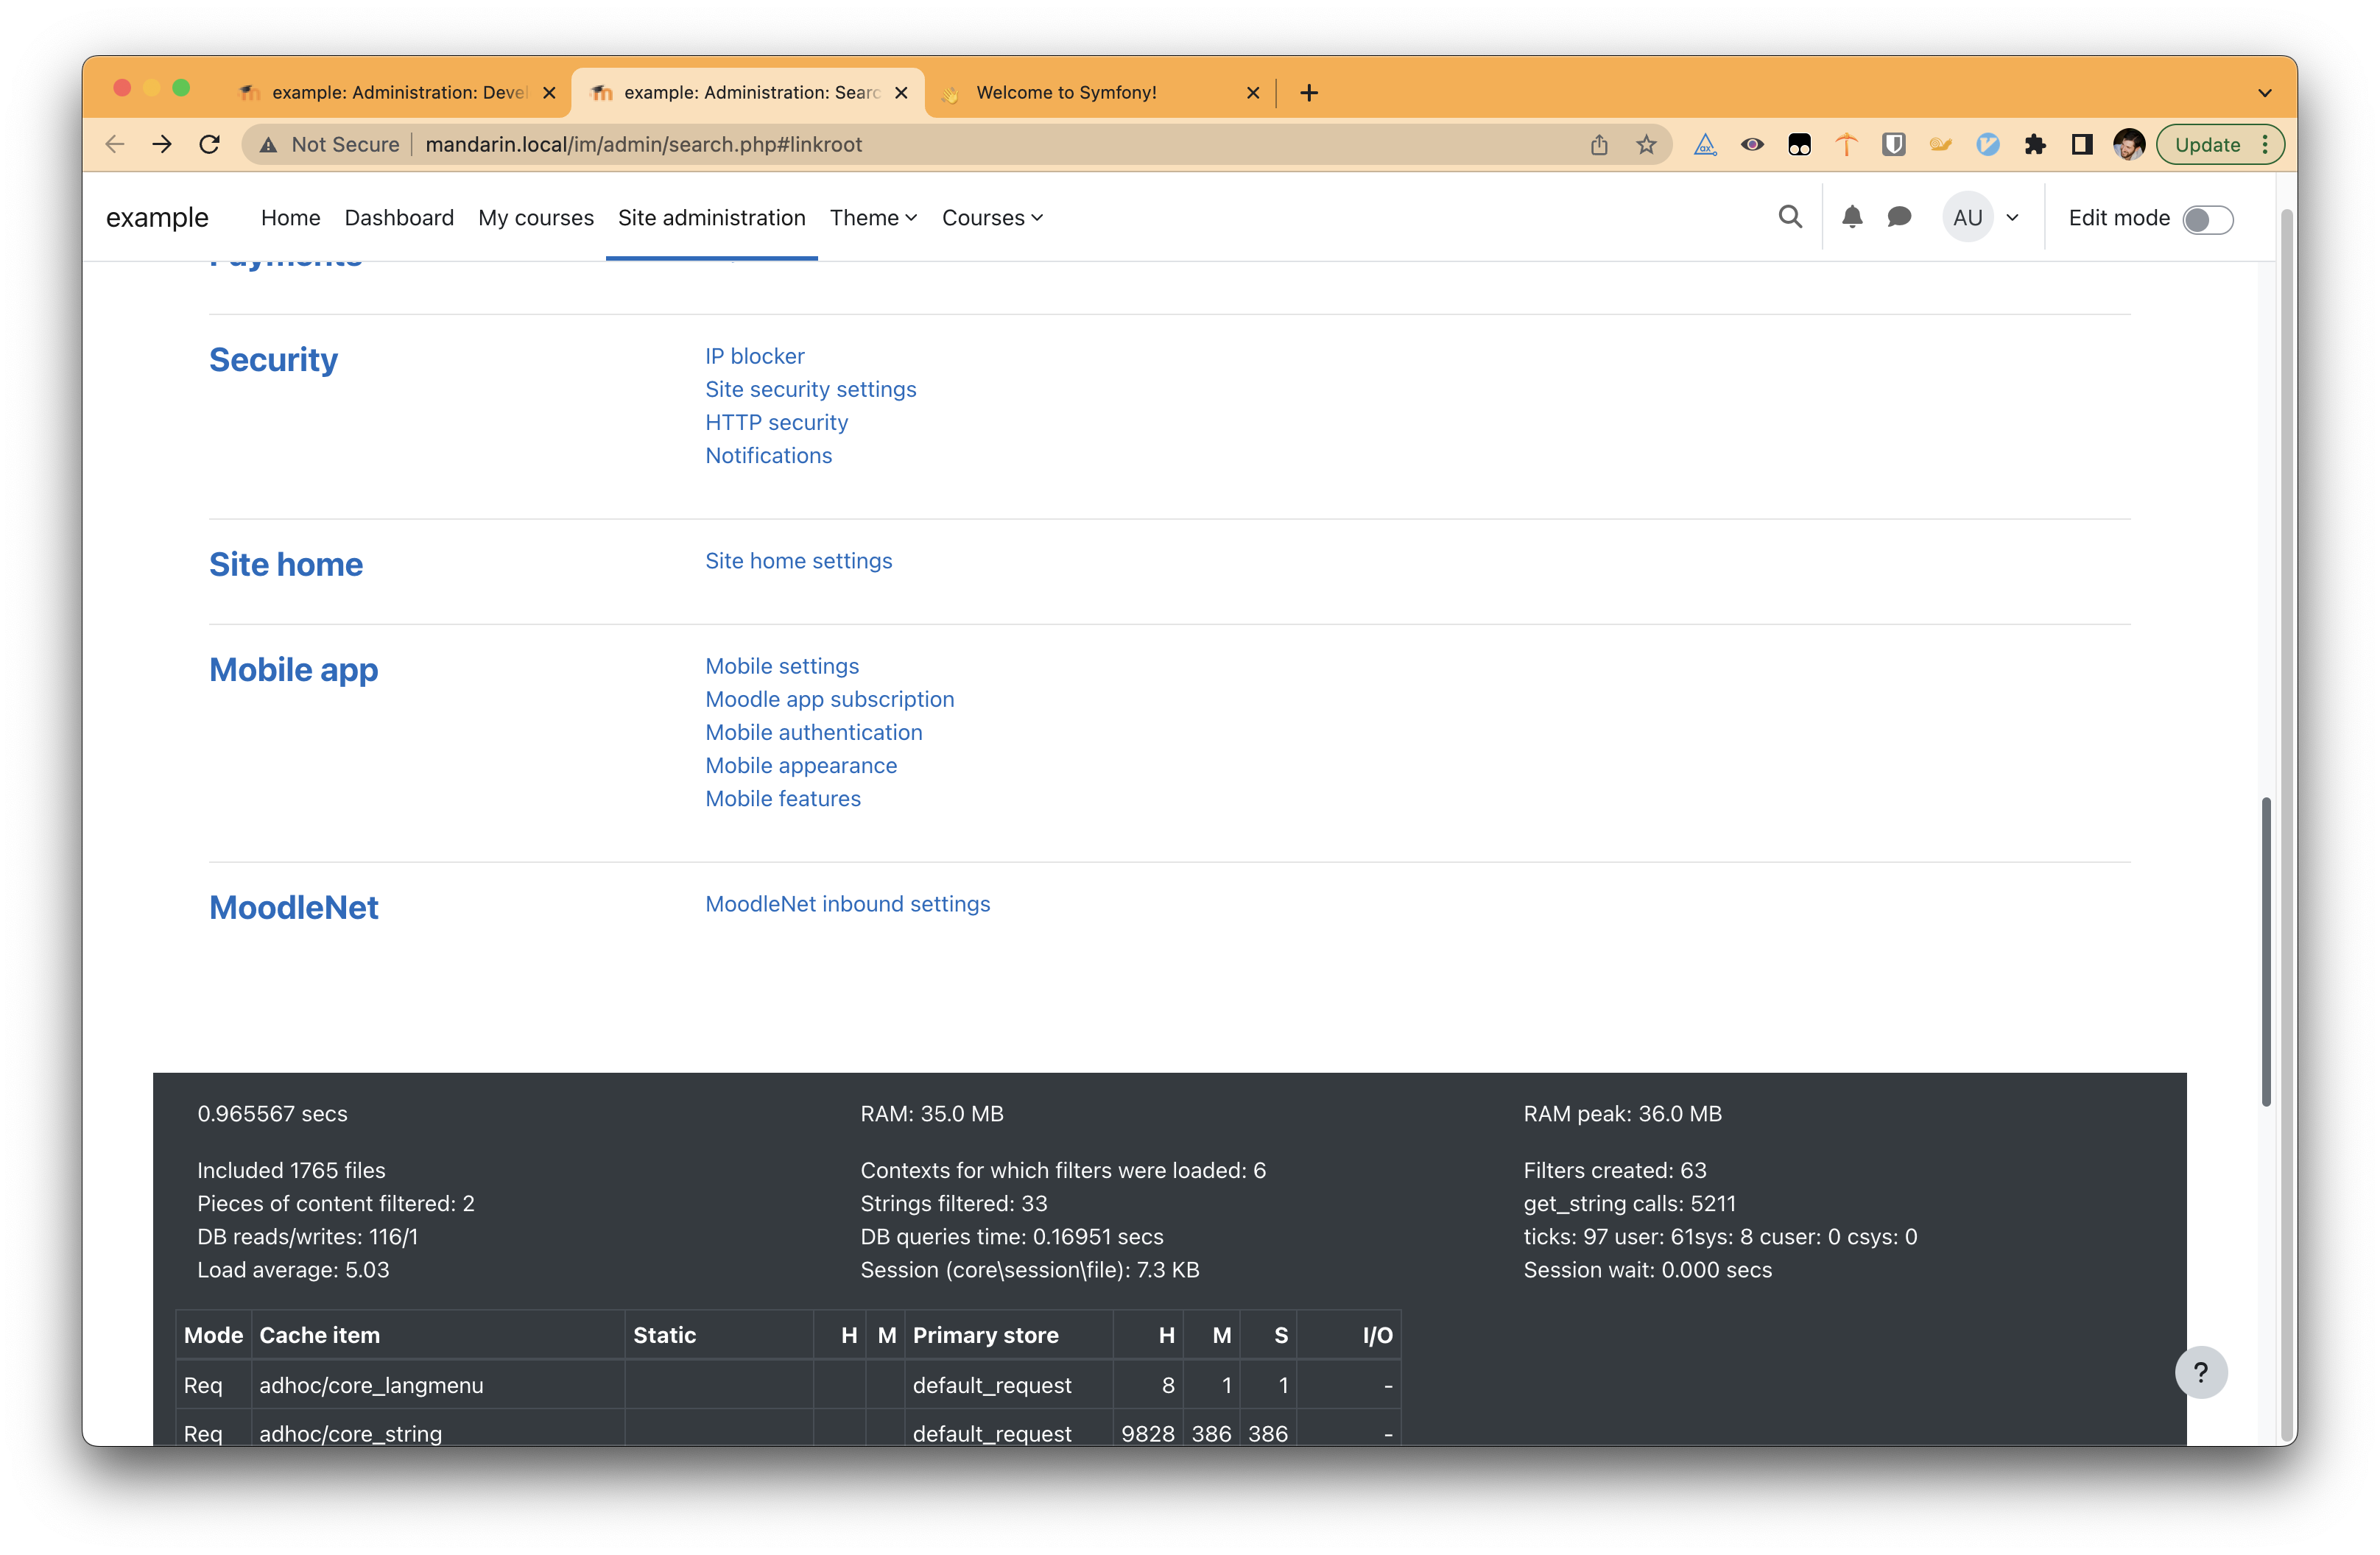Open a new browser tab
The width and height of the screenshot is (2380, 1555).
(1309, 93)
